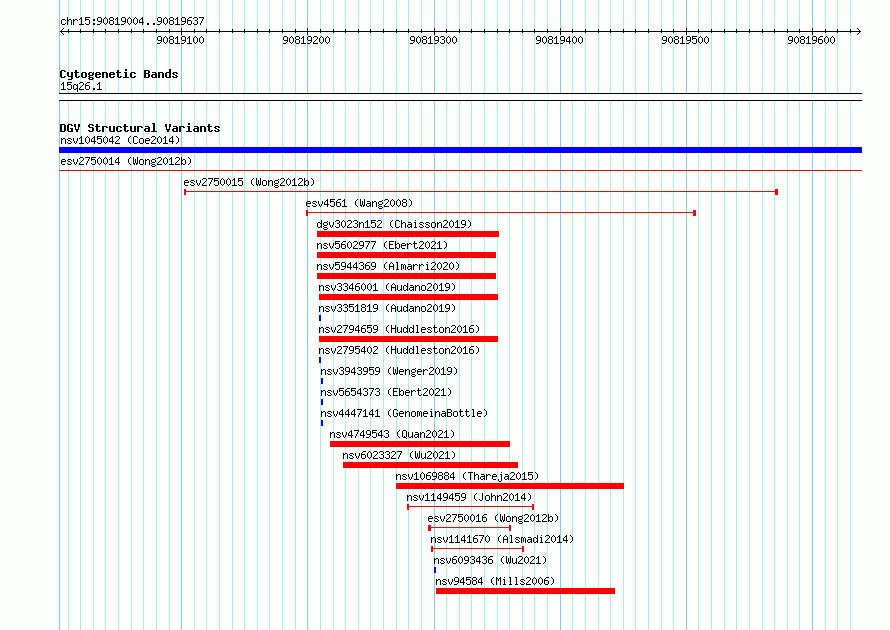890x630 pixels.
Task: Open nsv94584 (Mills2006) label
Action: 495,581
